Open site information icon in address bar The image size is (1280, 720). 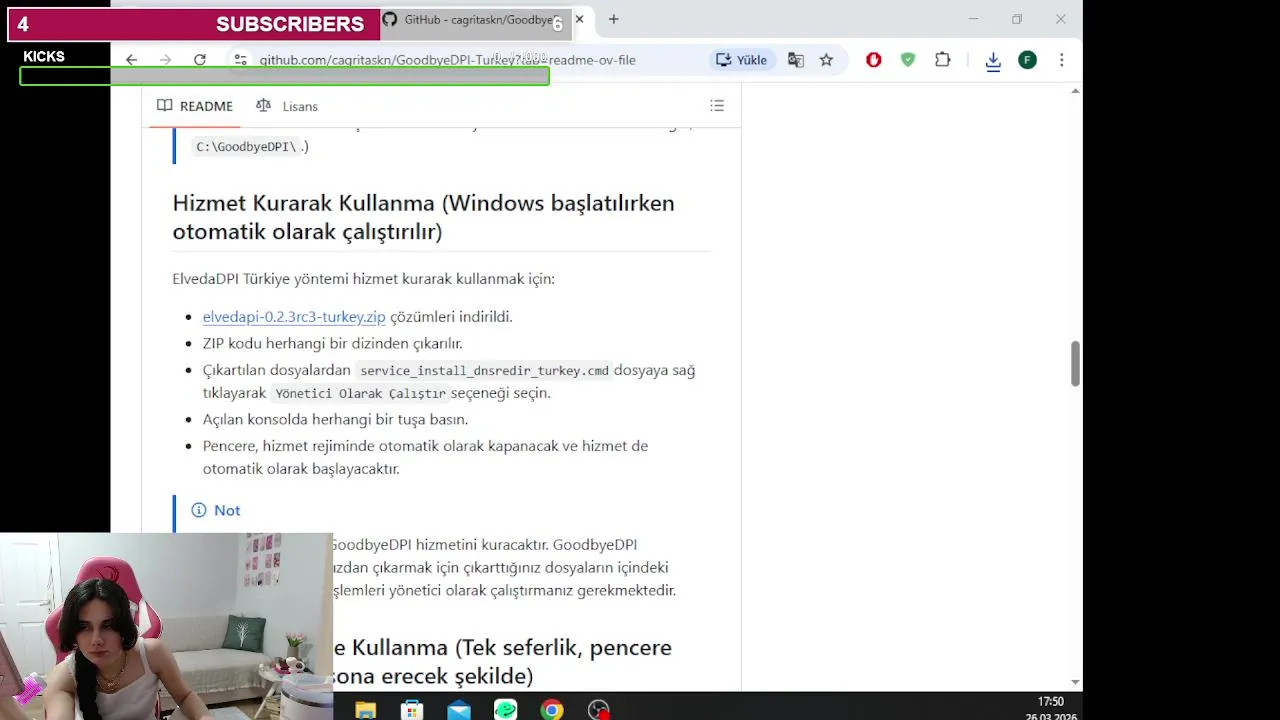(240, 60)
